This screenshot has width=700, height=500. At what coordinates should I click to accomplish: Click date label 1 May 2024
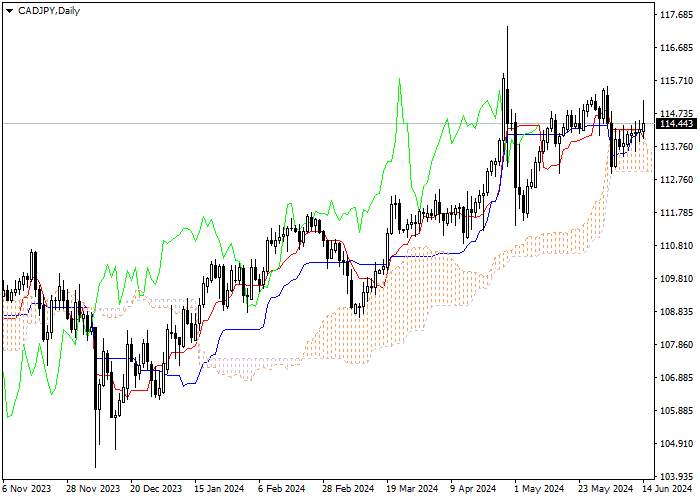point(539,489)
